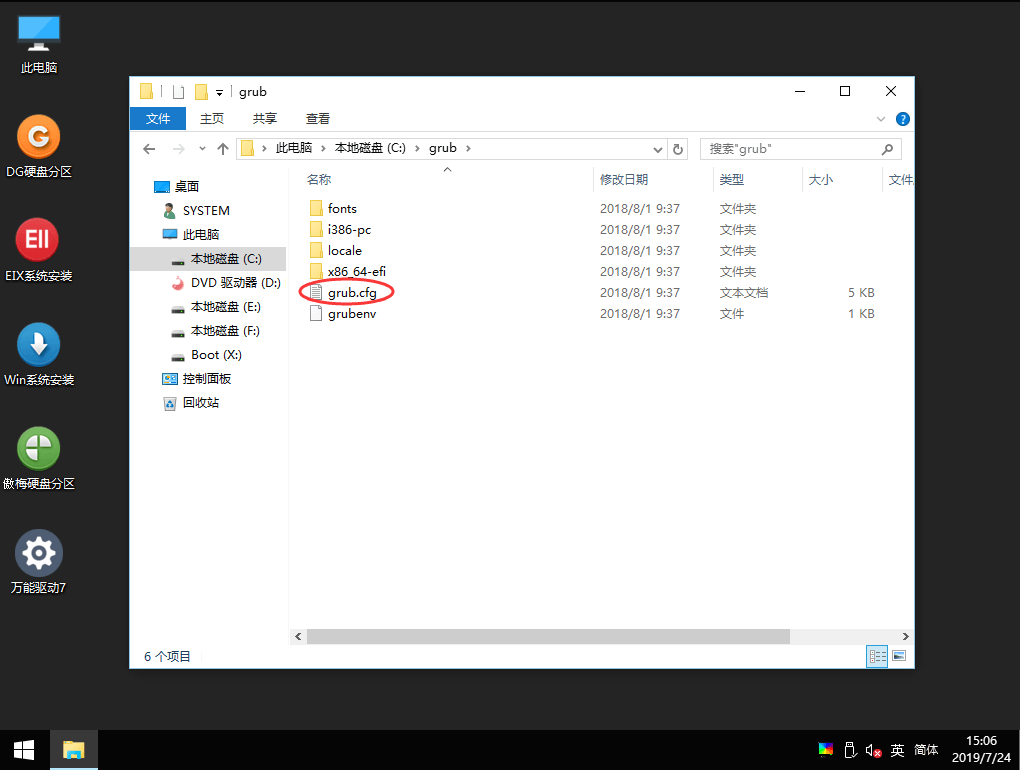The image size is (1020, 770).
Task: Switch to large thumbnails view layout
Action: (899, 656)
